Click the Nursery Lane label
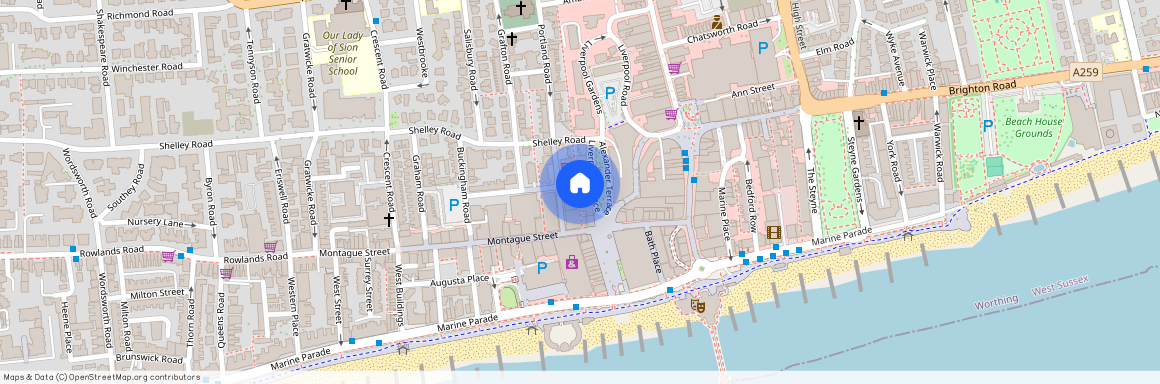This screenshot has width=1160, height=384. tap(155, 223)
